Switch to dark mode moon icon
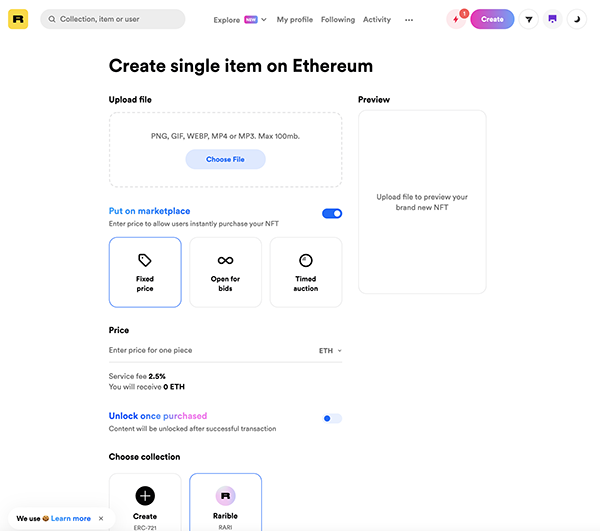This screenshot has width=600, height=531. click(577, 19)
